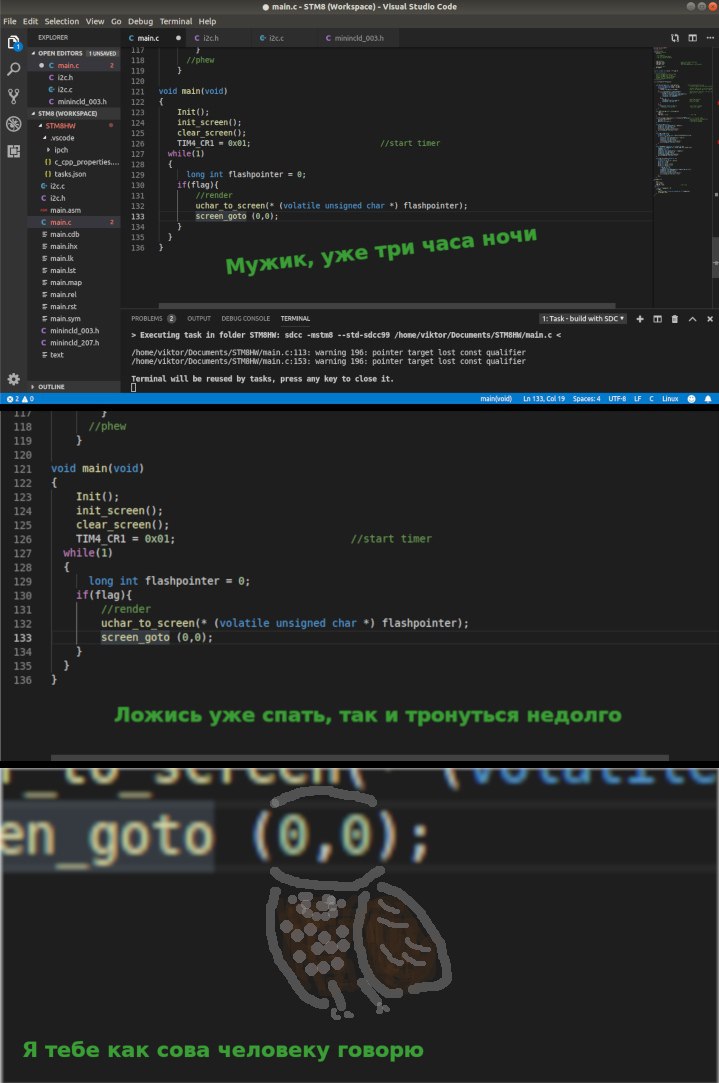Open the Manage gear menu

coord(13,378)
